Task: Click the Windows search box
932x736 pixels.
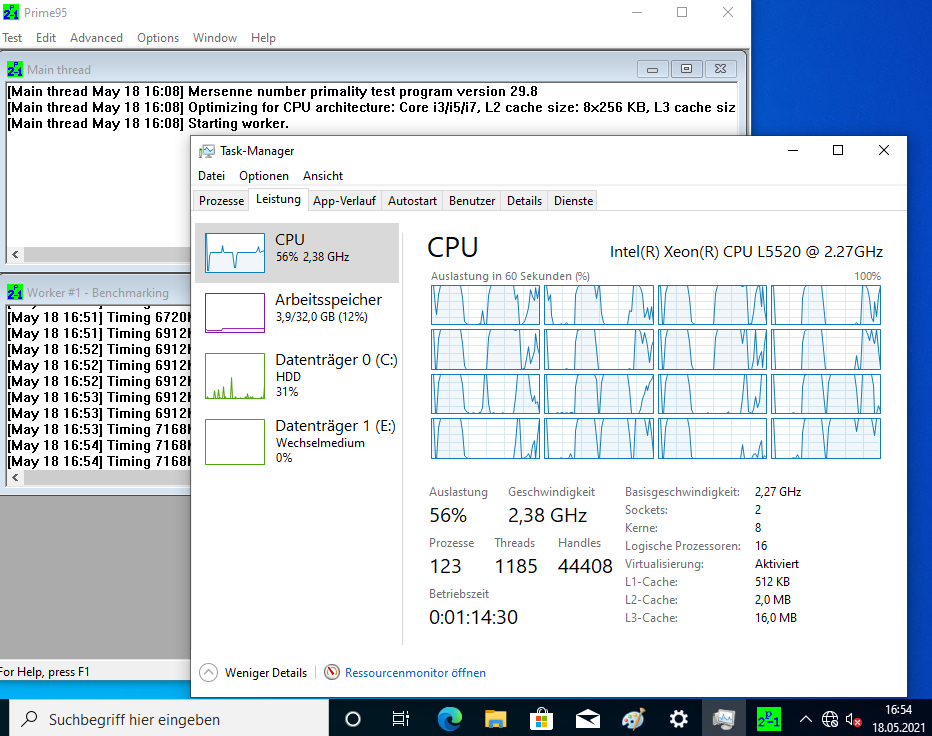Action: pyautogui.click(x=169, y=719)
